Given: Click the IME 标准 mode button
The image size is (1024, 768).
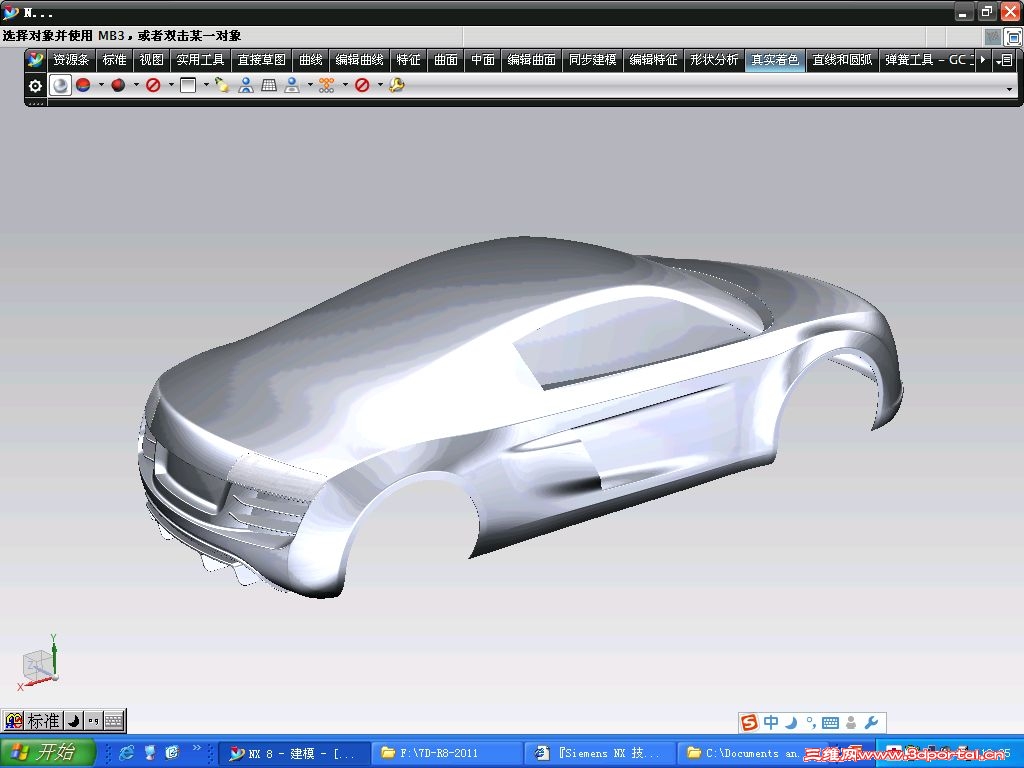Looking at the screenshot, I should [x=43, y=721].
